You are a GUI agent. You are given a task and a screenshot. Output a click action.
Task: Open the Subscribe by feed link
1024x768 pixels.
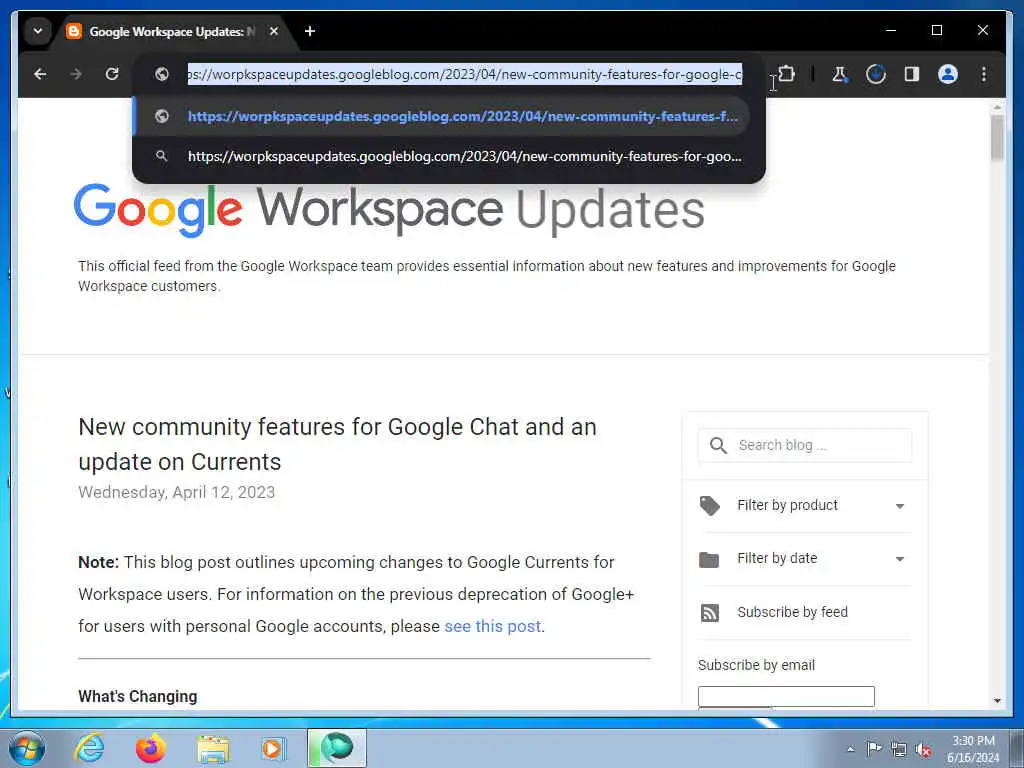tap(792, 612)
